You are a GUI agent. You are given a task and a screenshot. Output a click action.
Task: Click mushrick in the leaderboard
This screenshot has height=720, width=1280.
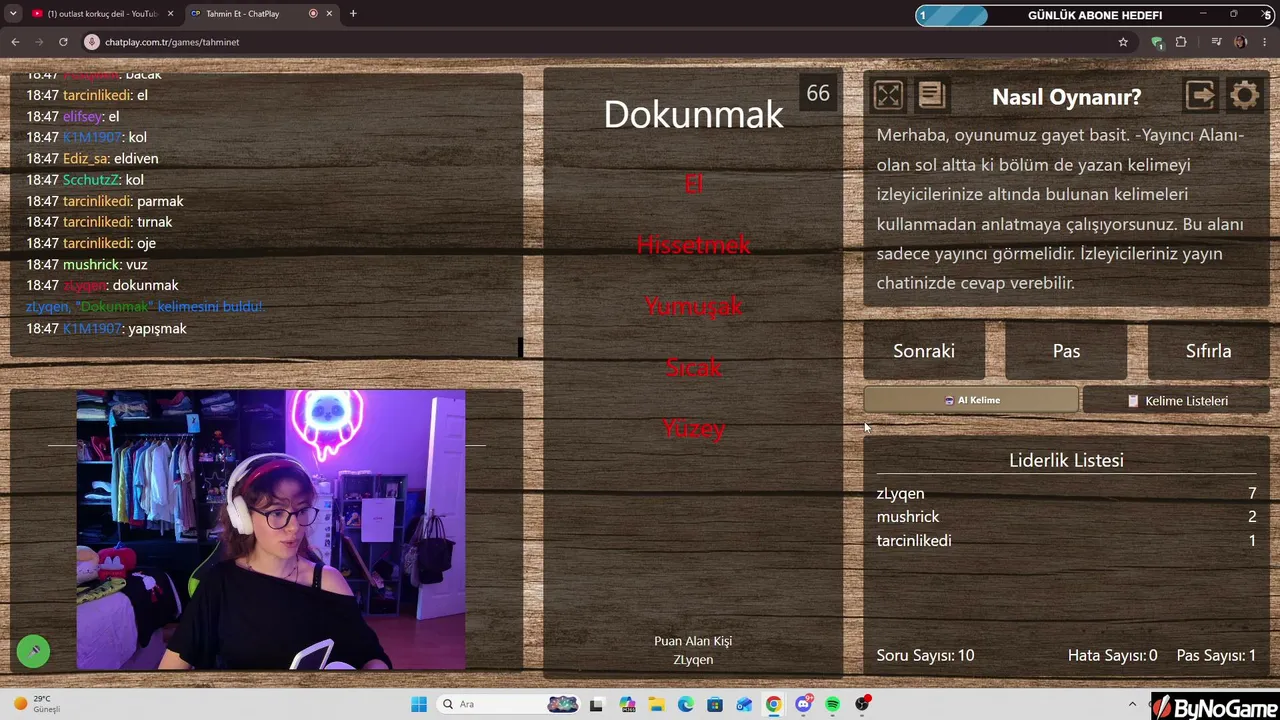click(908, 517)
